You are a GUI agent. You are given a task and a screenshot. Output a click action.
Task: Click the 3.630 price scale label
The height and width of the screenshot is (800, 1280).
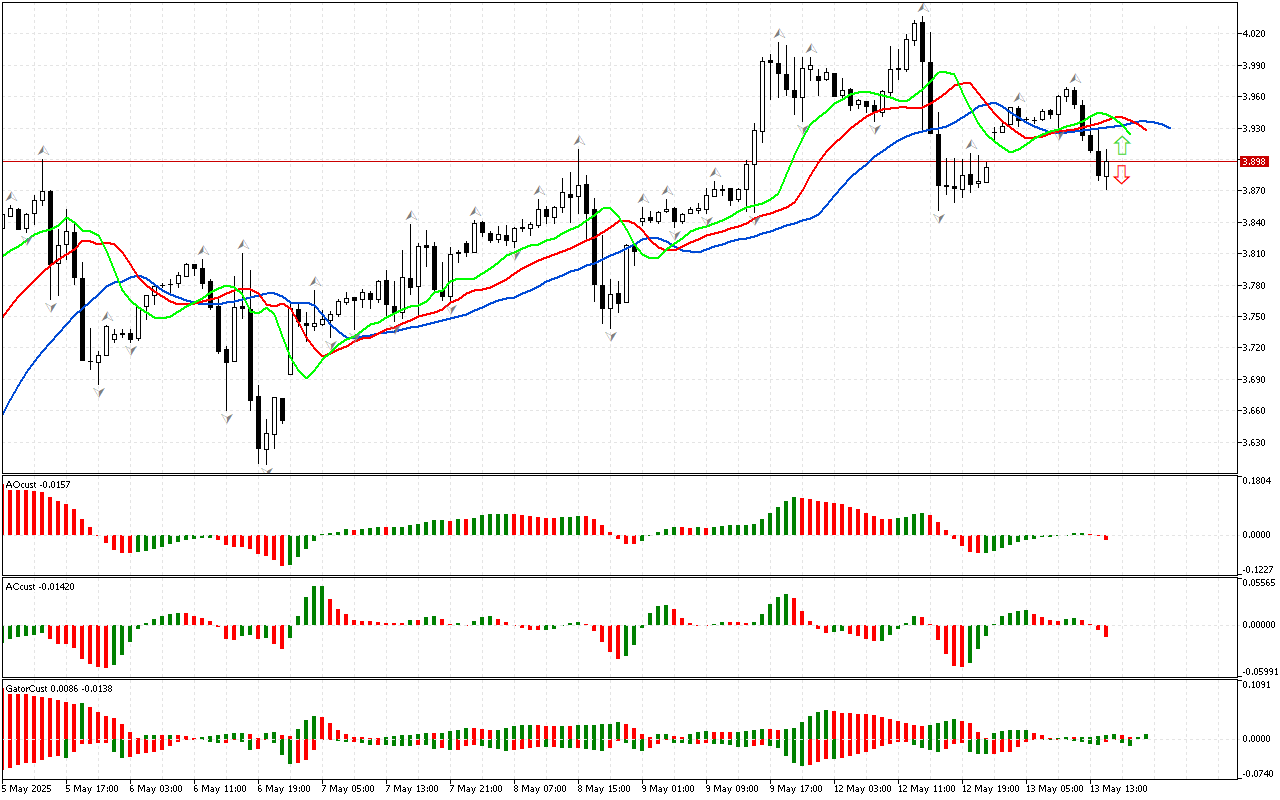tap(1253, 443)
